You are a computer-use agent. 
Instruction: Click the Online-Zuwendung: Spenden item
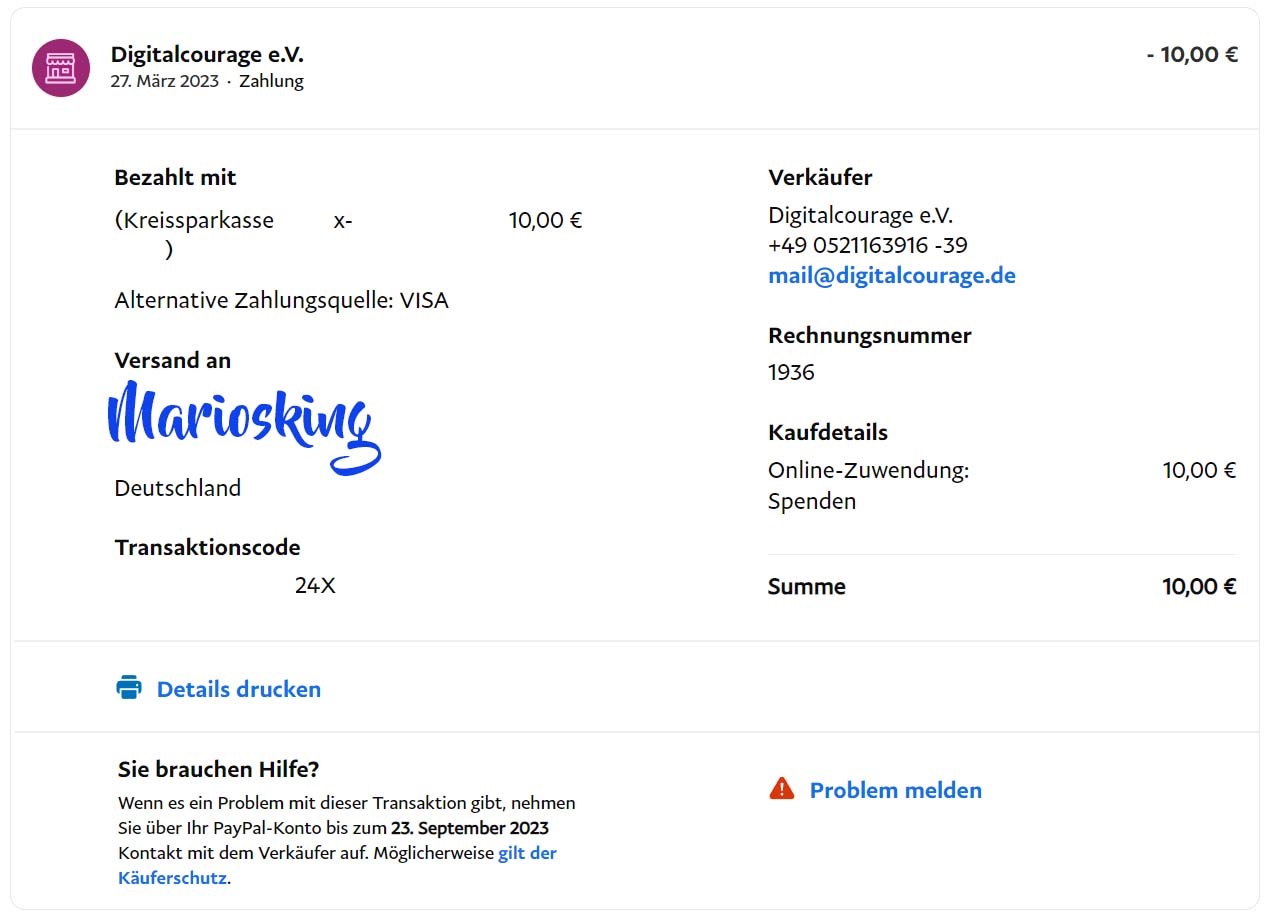pyautogui.click(x=868, y=485)
